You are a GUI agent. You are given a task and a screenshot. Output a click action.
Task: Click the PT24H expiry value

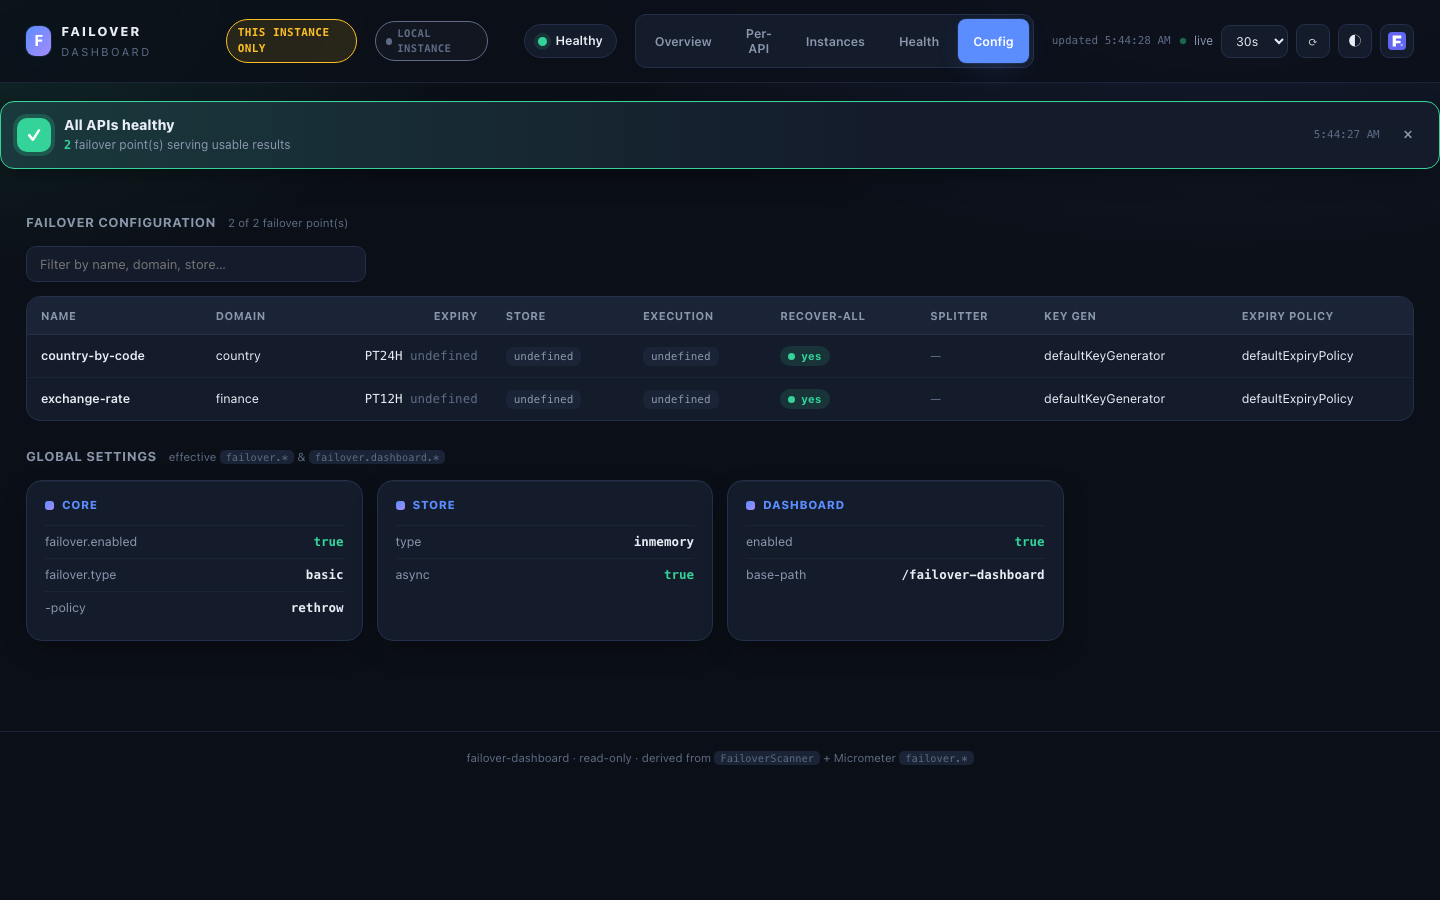pos(384,356)
